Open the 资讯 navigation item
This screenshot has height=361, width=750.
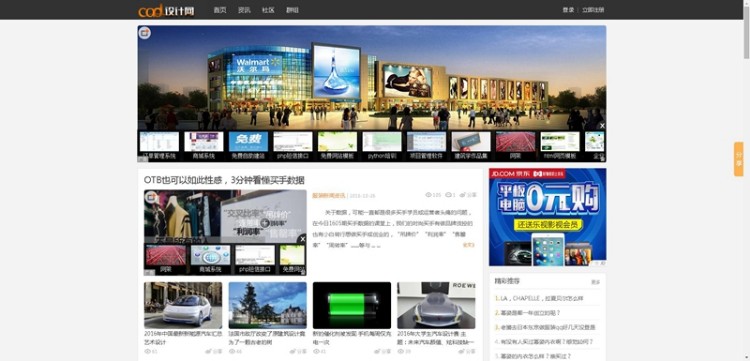(244, 10)
